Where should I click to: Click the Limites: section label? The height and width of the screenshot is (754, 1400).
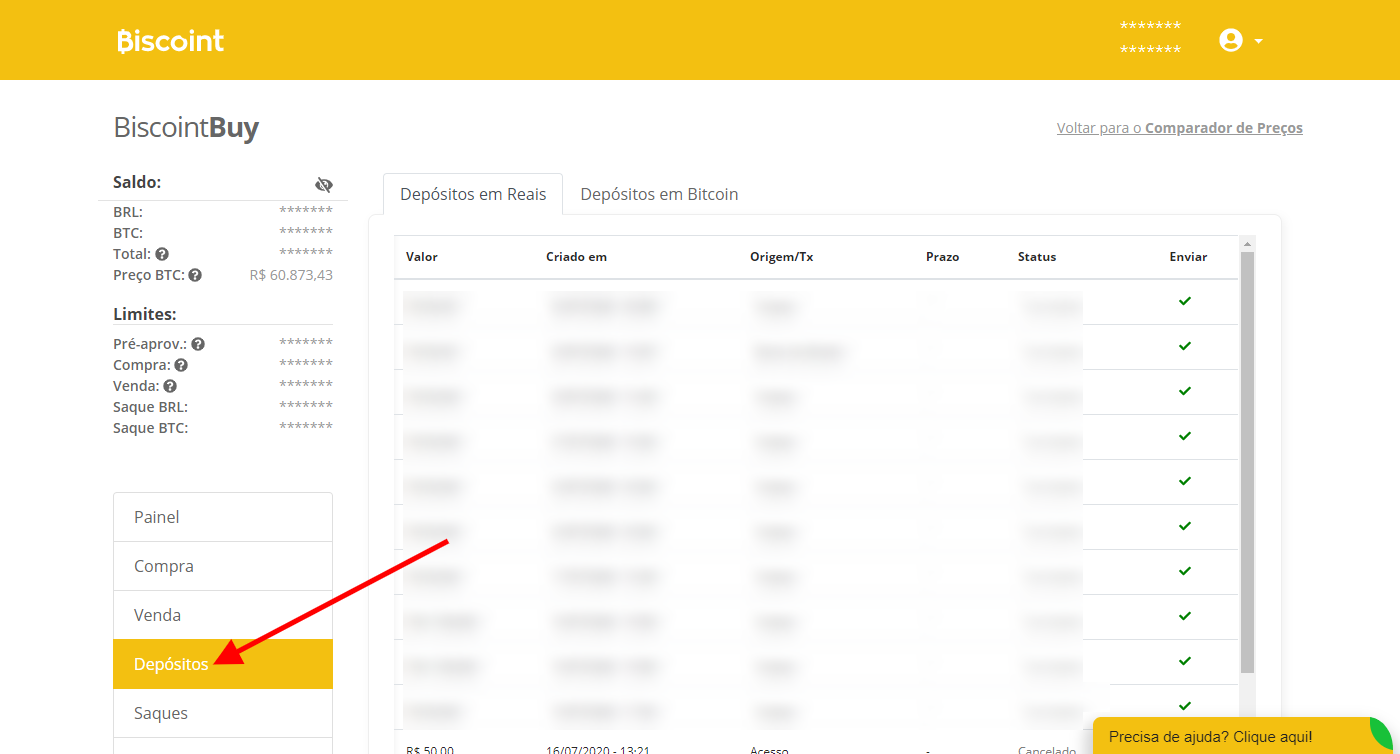pos(145,314)
